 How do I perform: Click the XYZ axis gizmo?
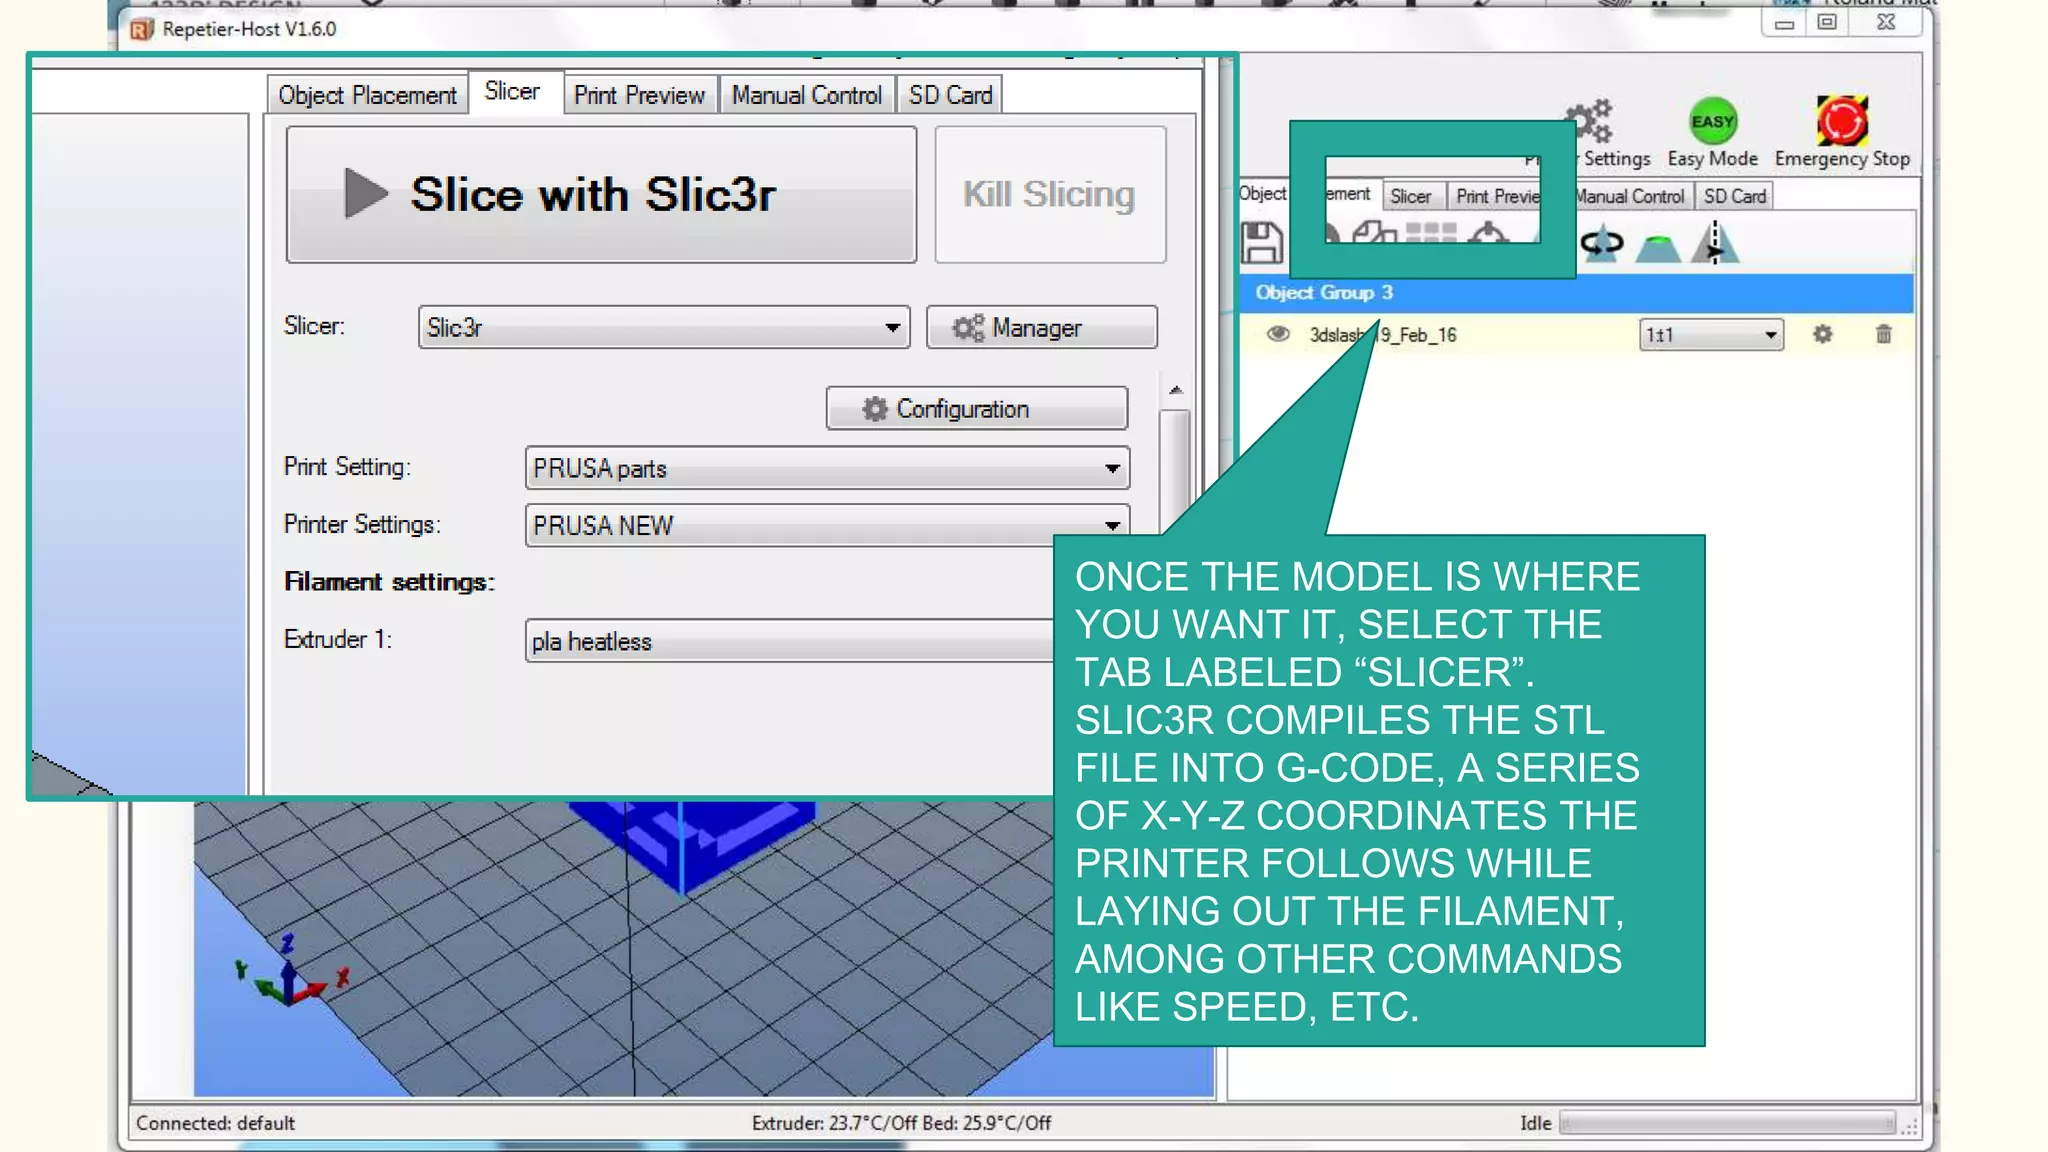click(x=290, y=972)
